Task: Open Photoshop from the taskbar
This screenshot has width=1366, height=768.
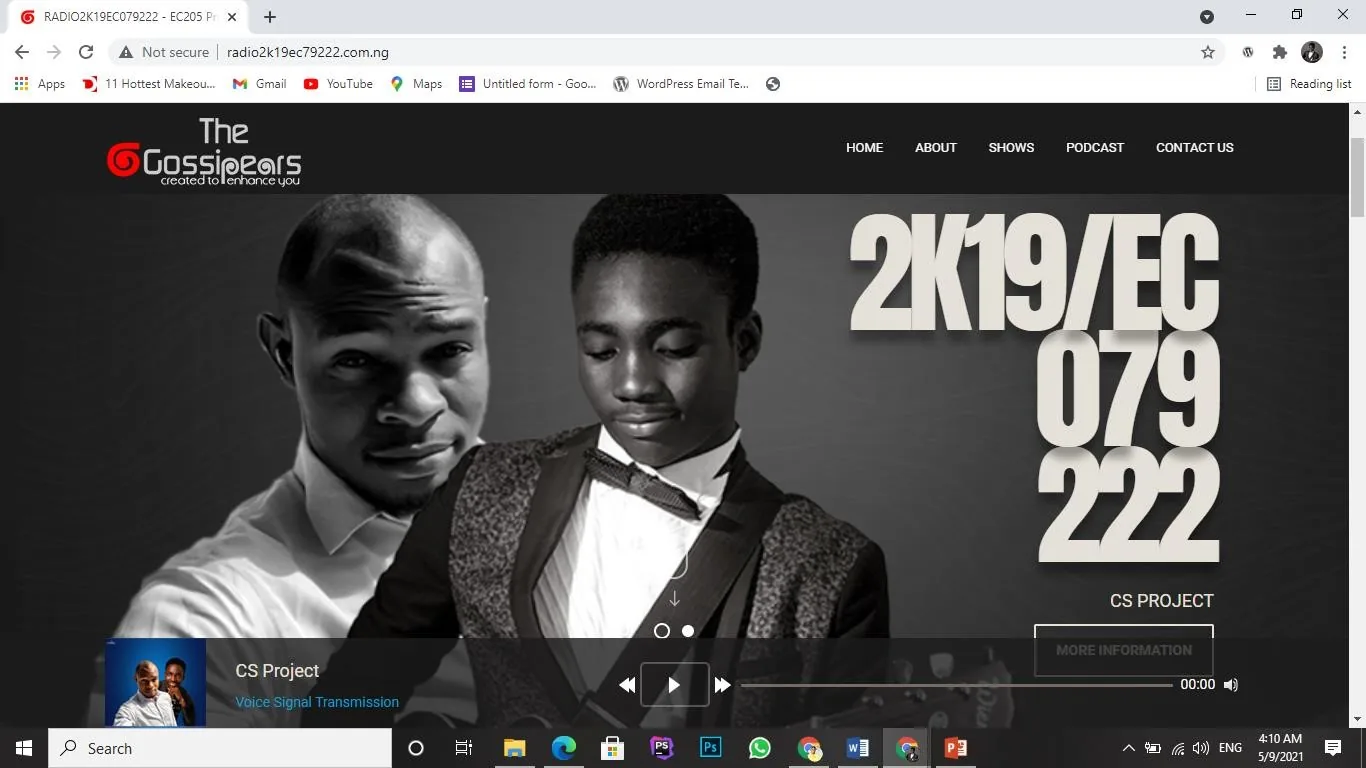Action: pyautogui.click(x=711, y=748)
